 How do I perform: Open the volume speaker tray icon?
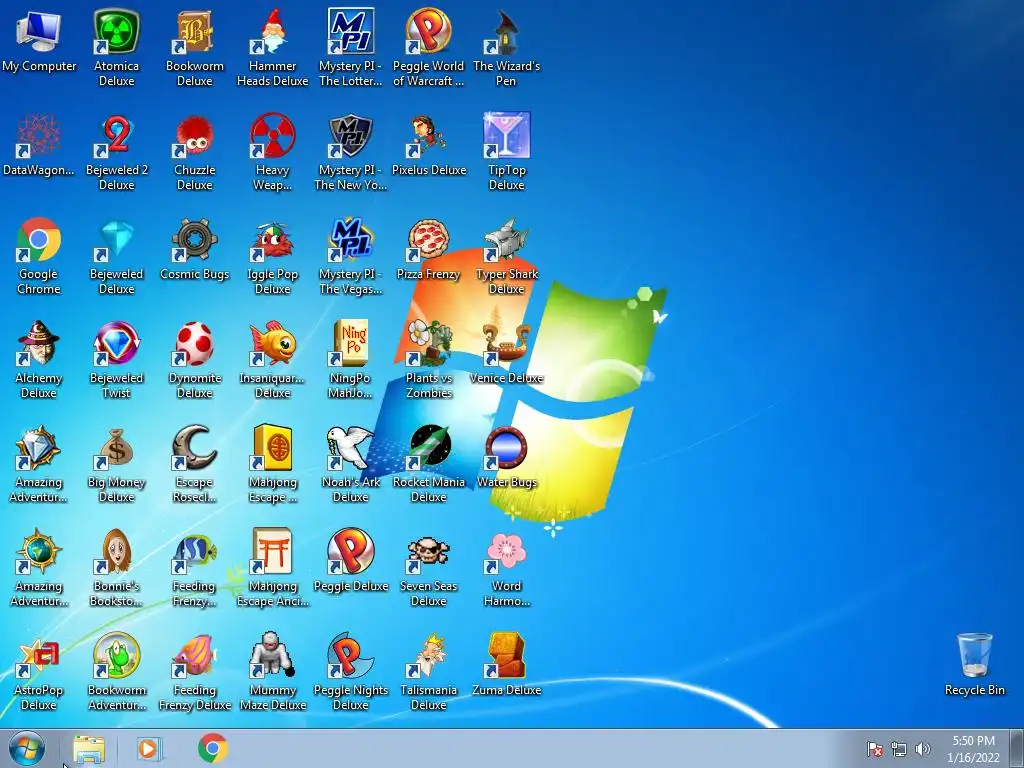point(923,750)
